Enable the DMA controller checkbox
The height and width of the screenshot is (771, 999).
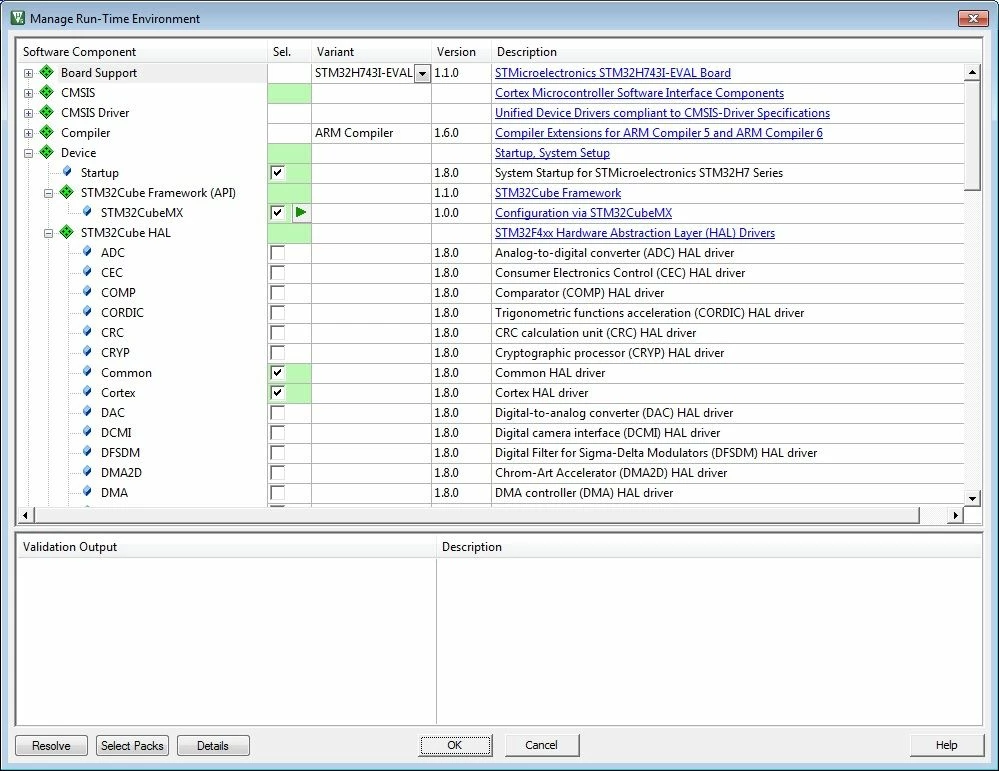(x=277, y=493)
